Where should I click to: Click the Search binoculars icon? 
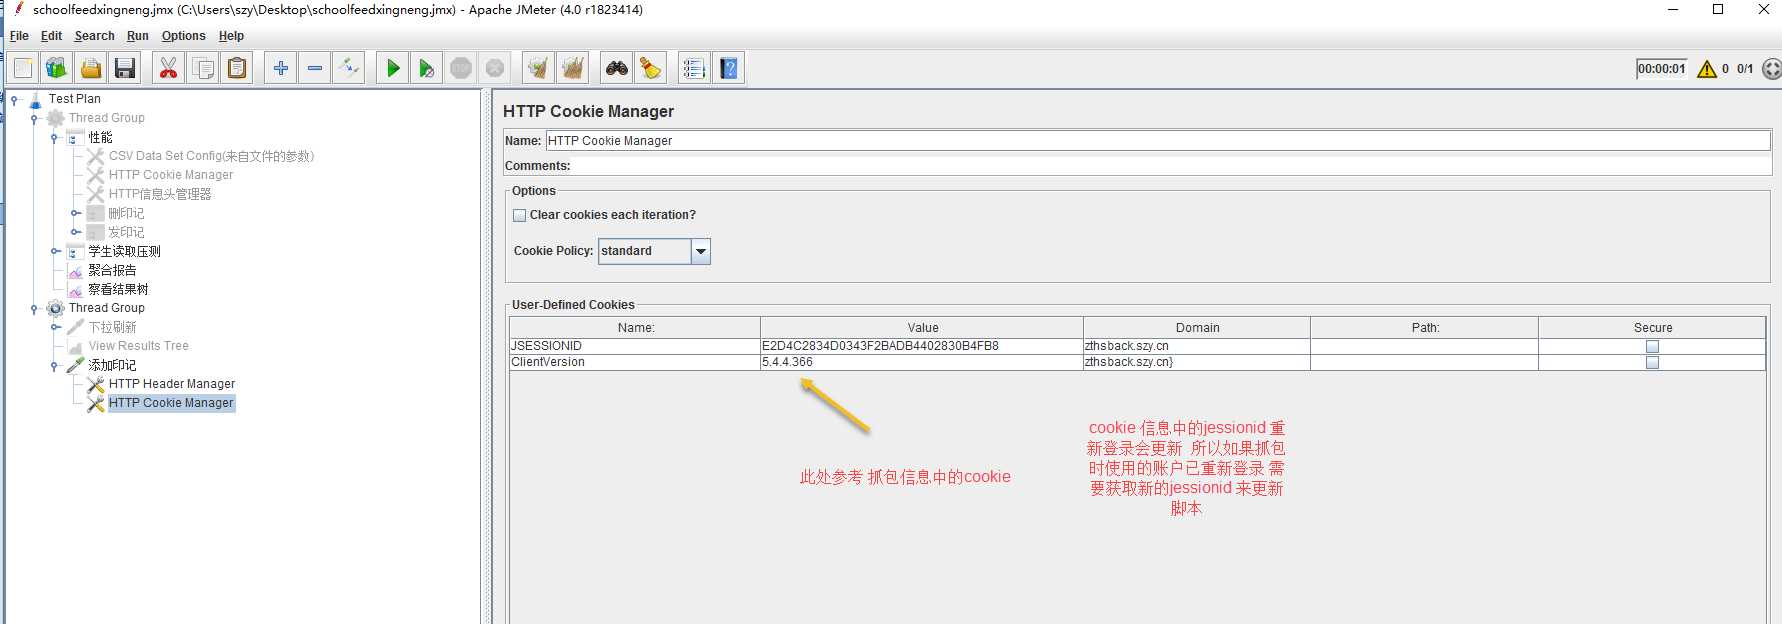pos(617,68)
